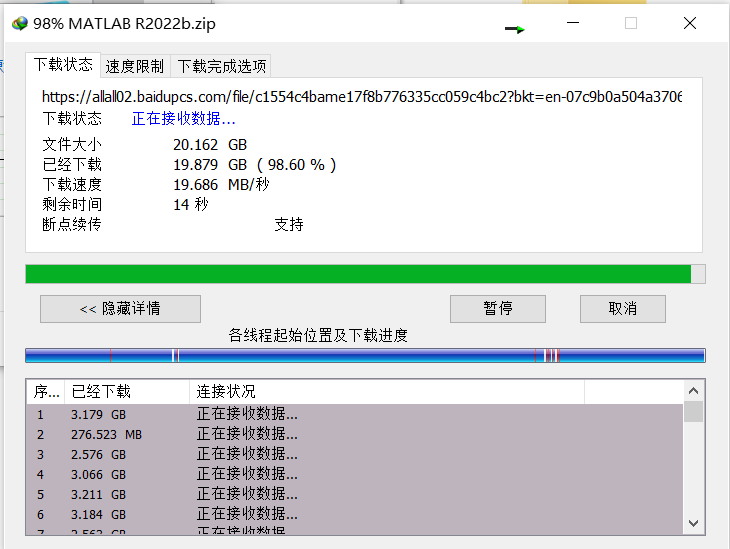Click the thread list scrollbar thumb

(693, 412)
